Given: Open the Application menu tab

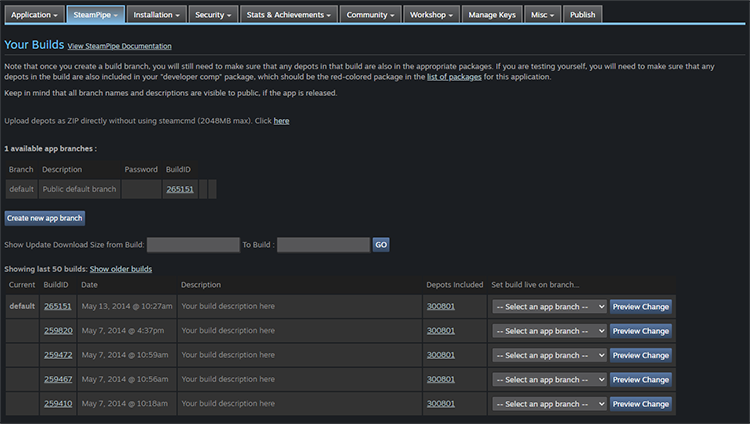Looking at the screenshot, I should tap(34, 14).
